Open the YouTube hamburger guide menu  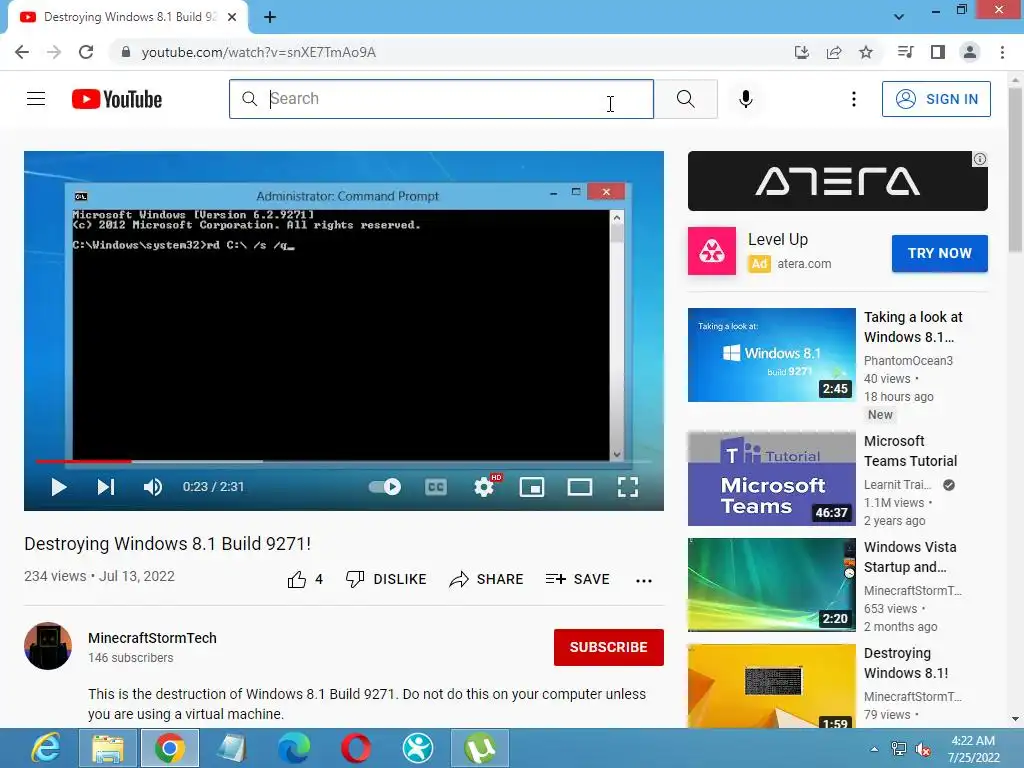pyautogui.click(x=36, y=99)
